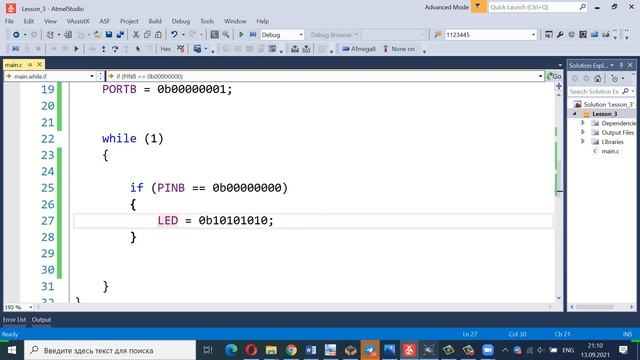
Task: Save all files in the toolbar
Action: (120, 35)
